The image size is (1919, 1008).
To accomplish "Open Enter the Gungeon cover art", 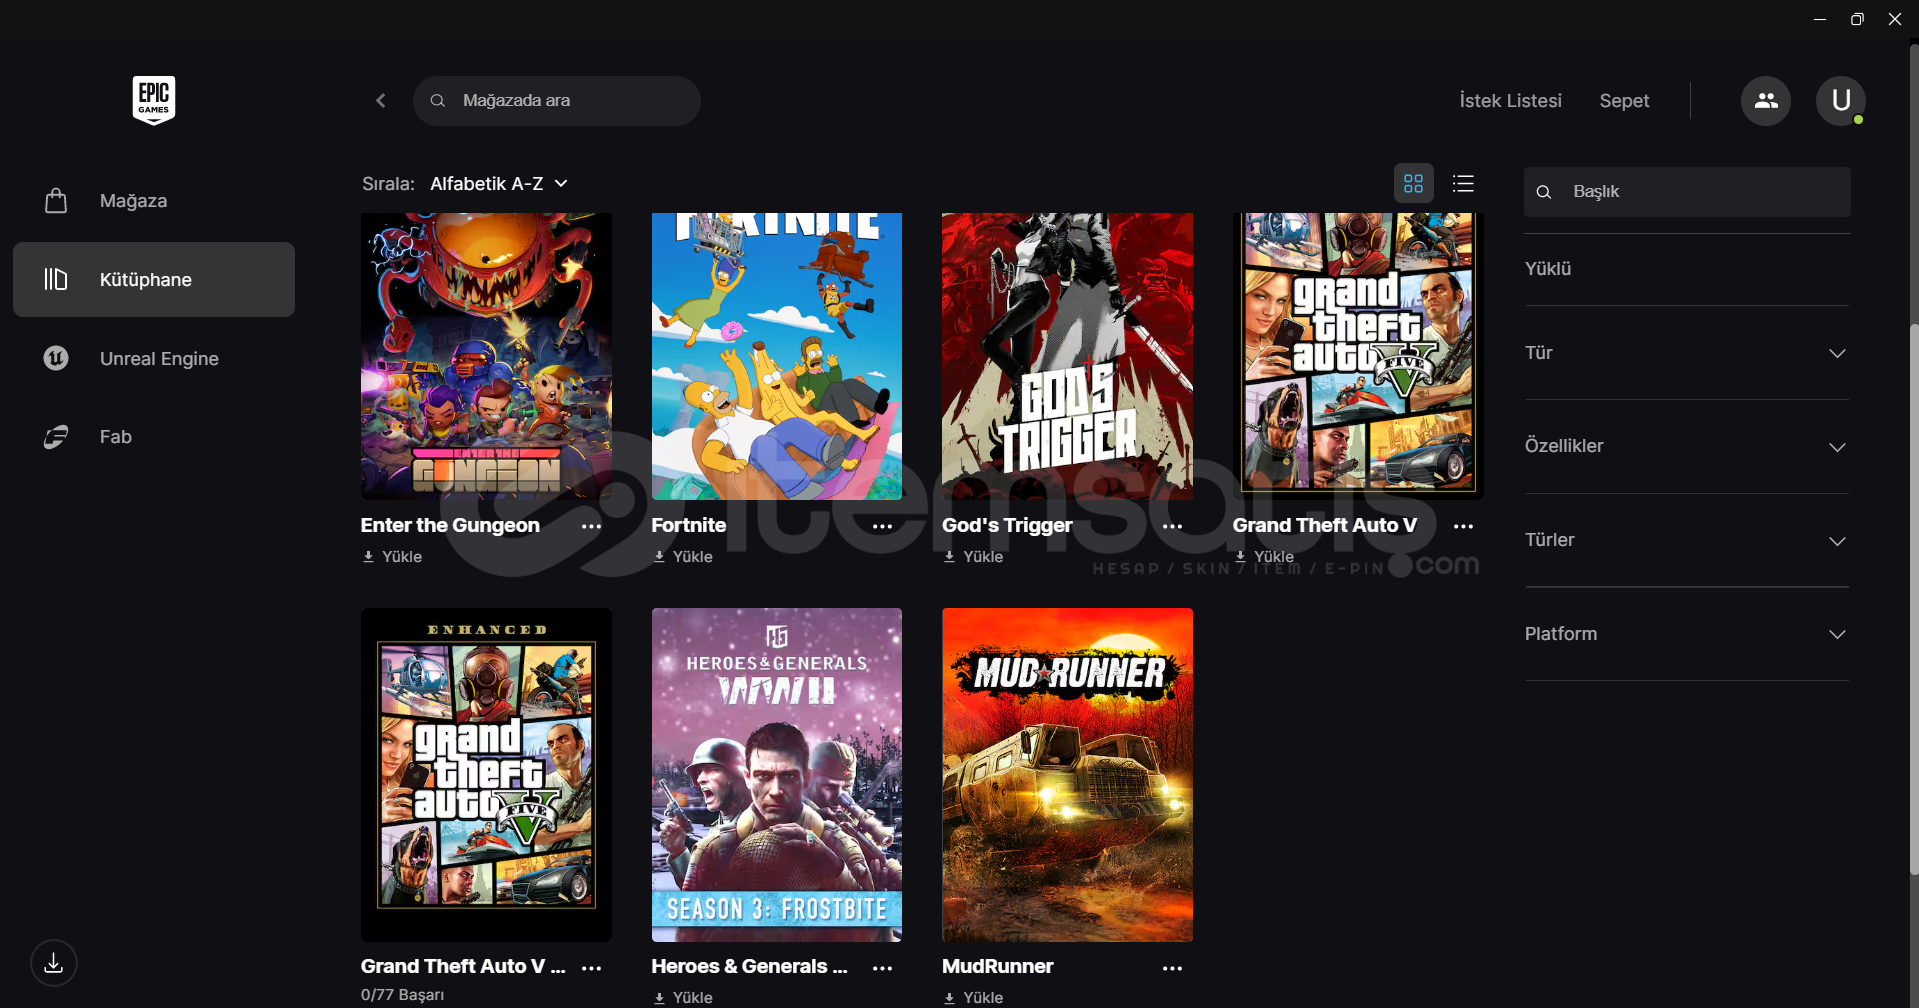I will (x=486, y=356).
